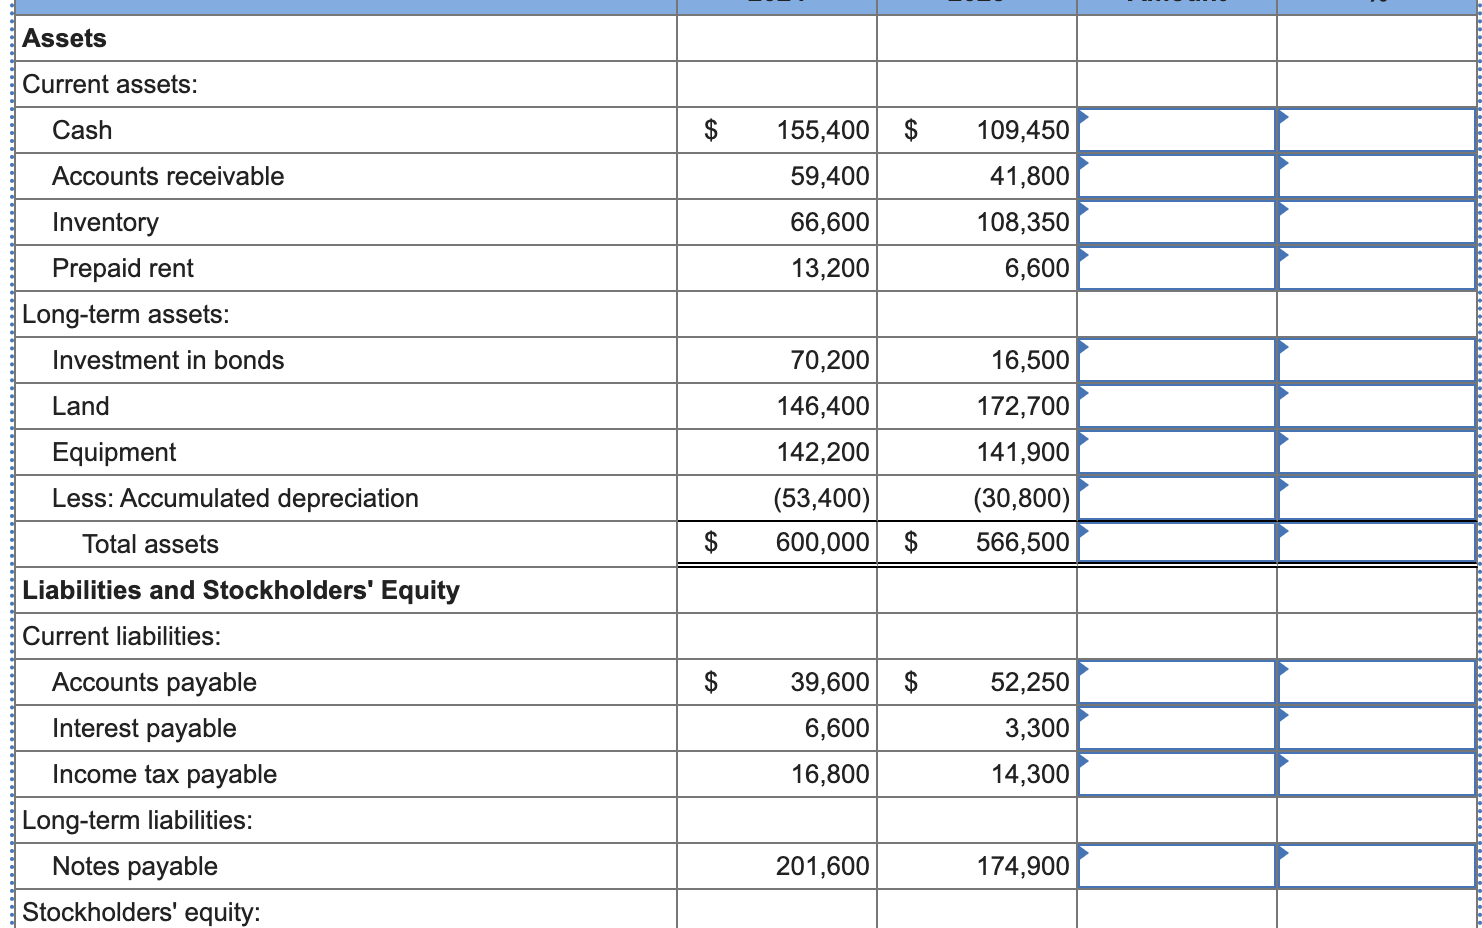Select the rightmost input field in Interest payable row
This screenshot has width=1482, height=928.
(1379, 728)
